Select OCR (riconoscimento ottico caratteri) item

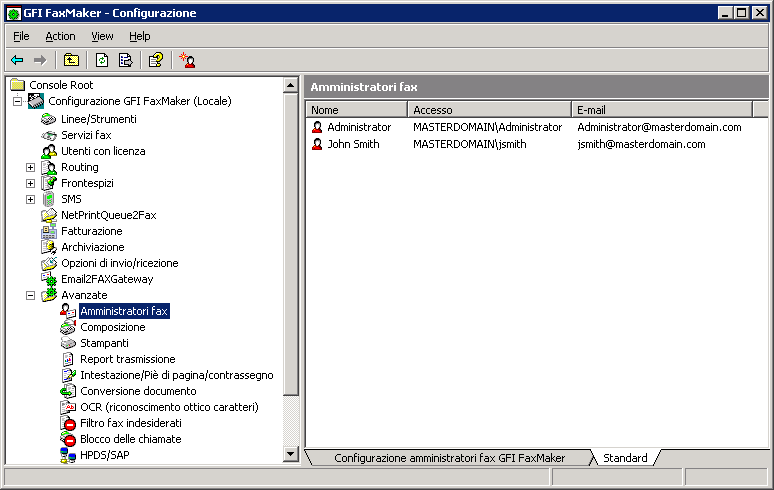[x=169, y=407]
